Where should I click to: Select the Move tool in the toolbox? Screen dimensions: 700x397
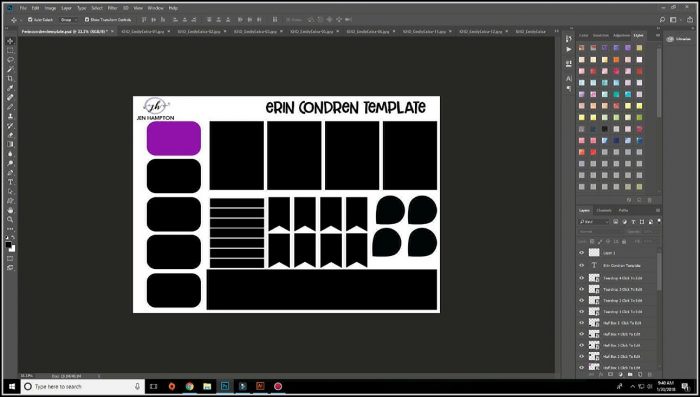[x=10, y=41]
